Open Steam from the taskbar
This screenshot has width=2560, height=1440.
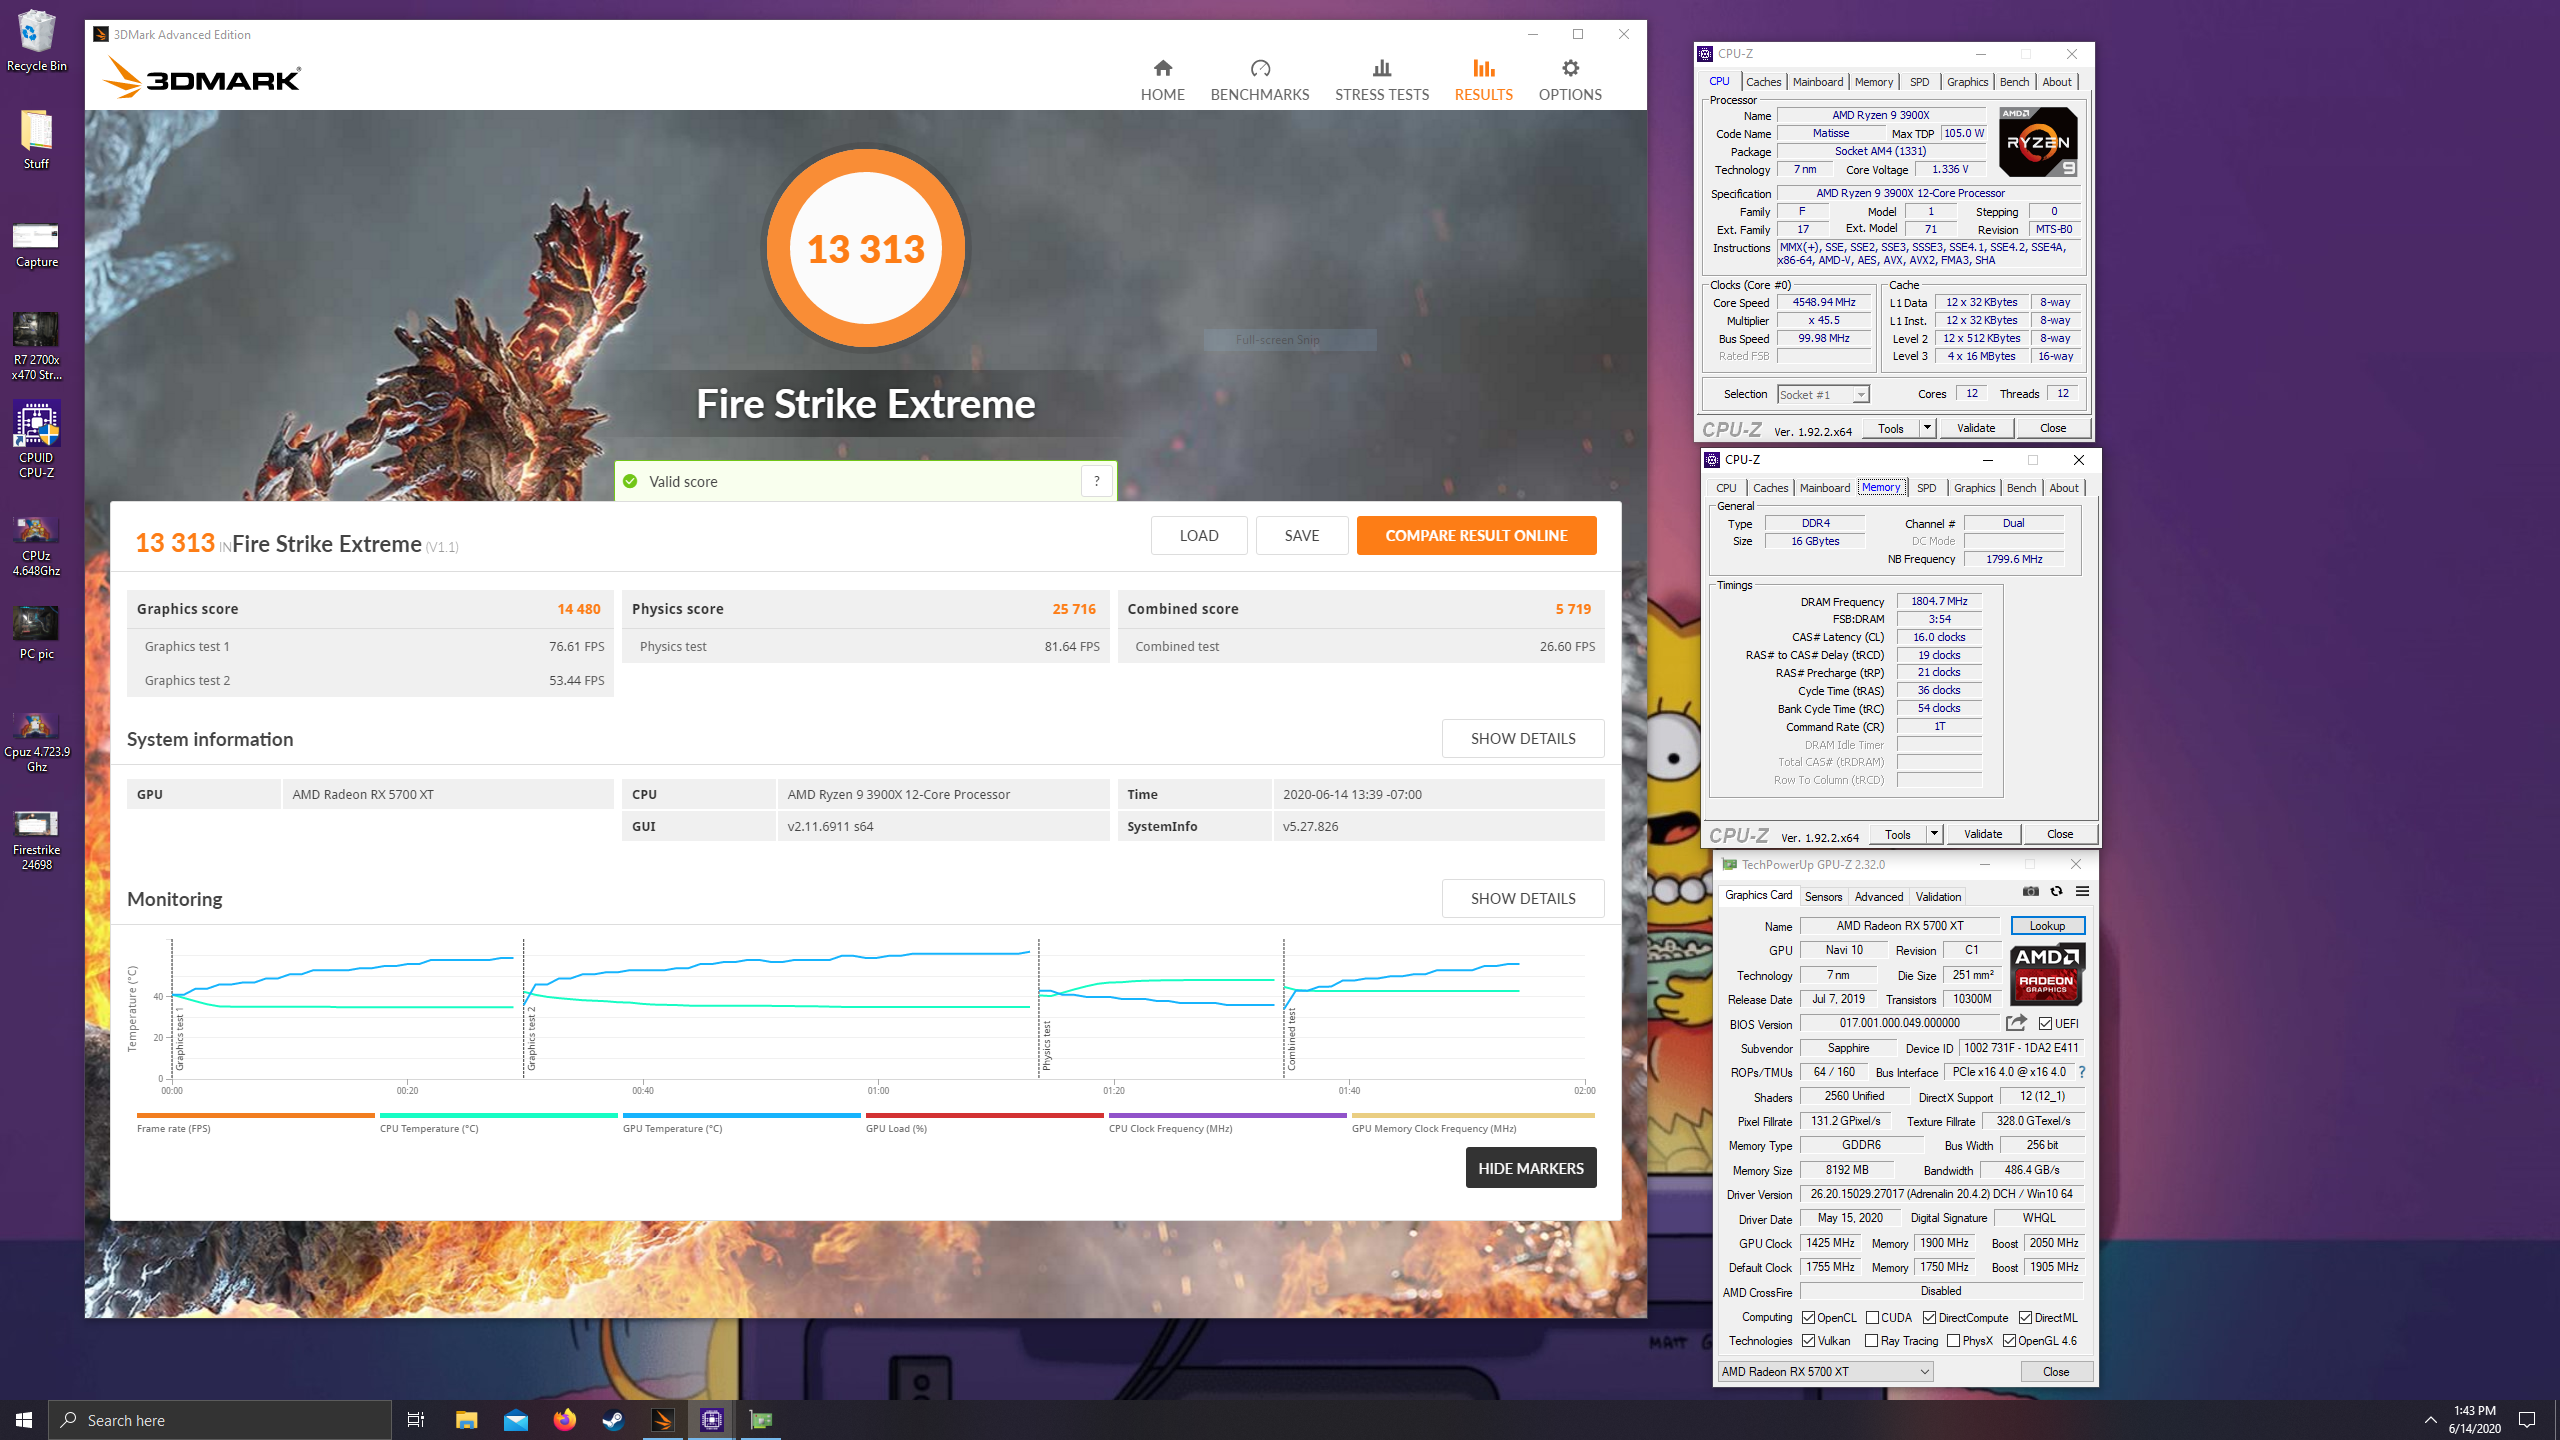(613, 1420)
